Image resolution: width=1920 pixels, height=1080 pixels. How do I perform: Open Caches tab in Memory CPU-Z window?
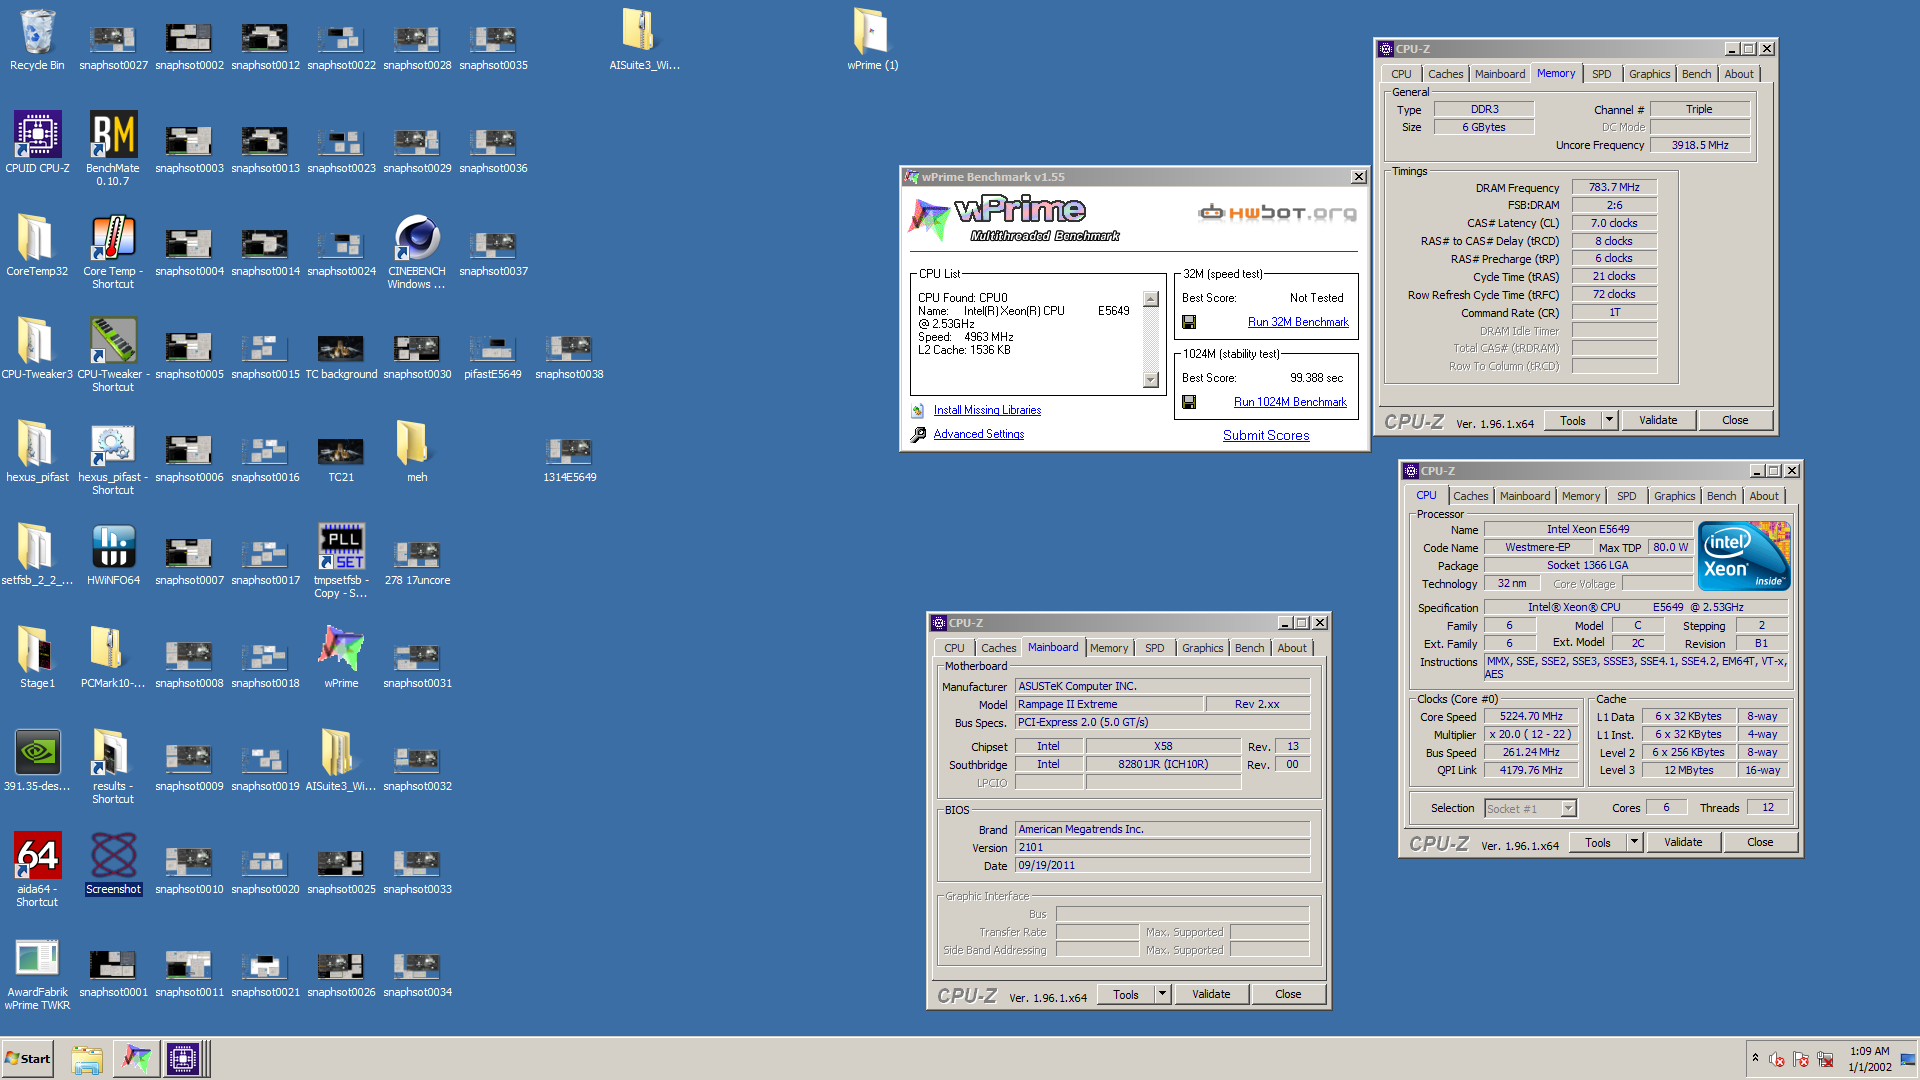point(1445,74)
